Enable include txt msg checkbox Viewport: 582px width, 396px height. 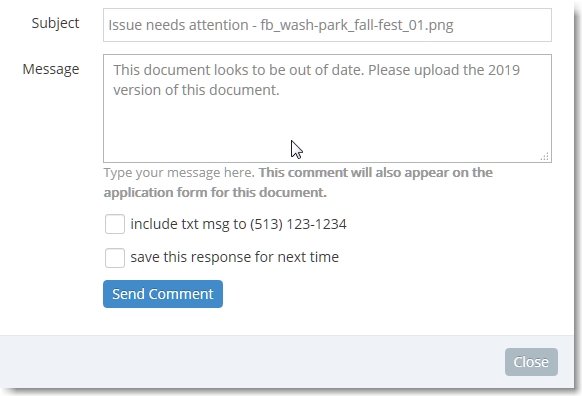115,224
